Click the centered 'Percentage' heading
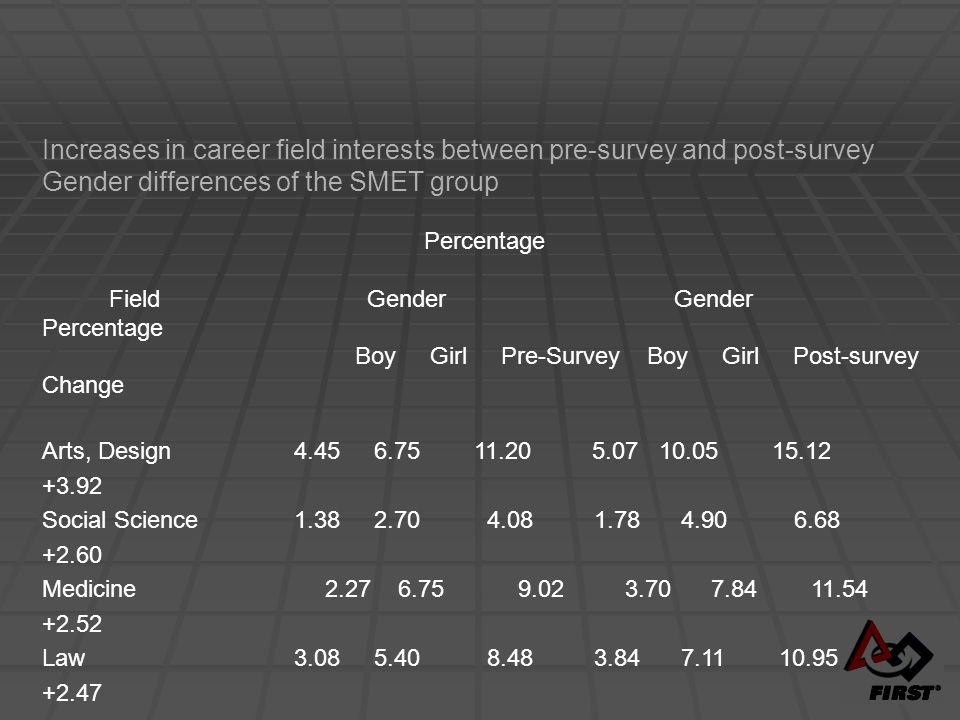Image resolution: width=960 pixels, height=720 pixels. [x=484, y=241]
